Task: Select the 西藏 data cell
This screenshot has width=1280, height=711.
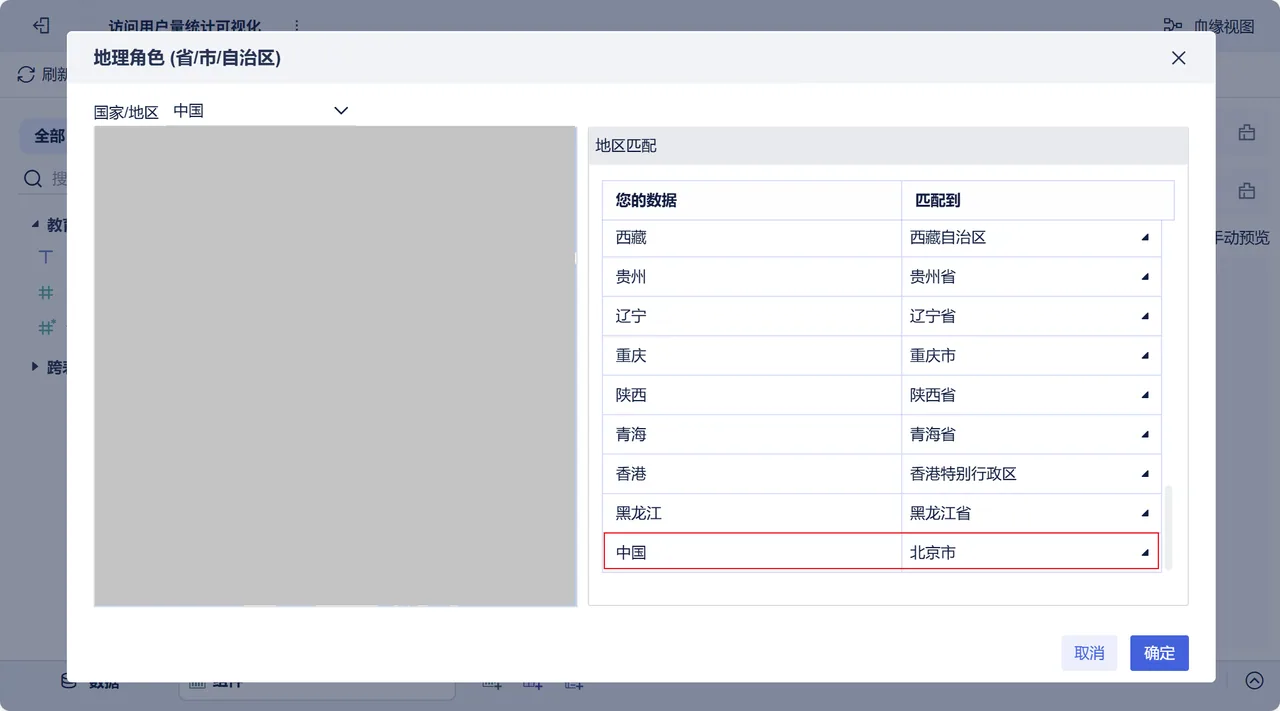Action: [752, 237]
